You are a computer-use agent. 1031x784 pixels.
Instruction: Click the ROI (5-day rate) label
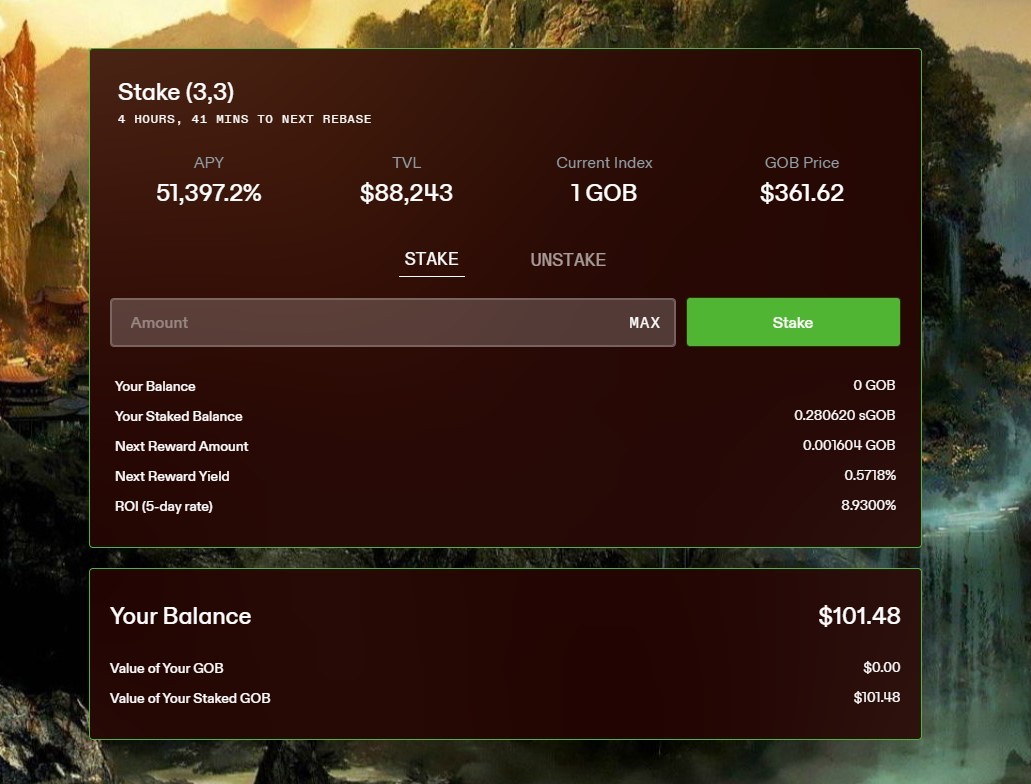[x=164, y=506]
